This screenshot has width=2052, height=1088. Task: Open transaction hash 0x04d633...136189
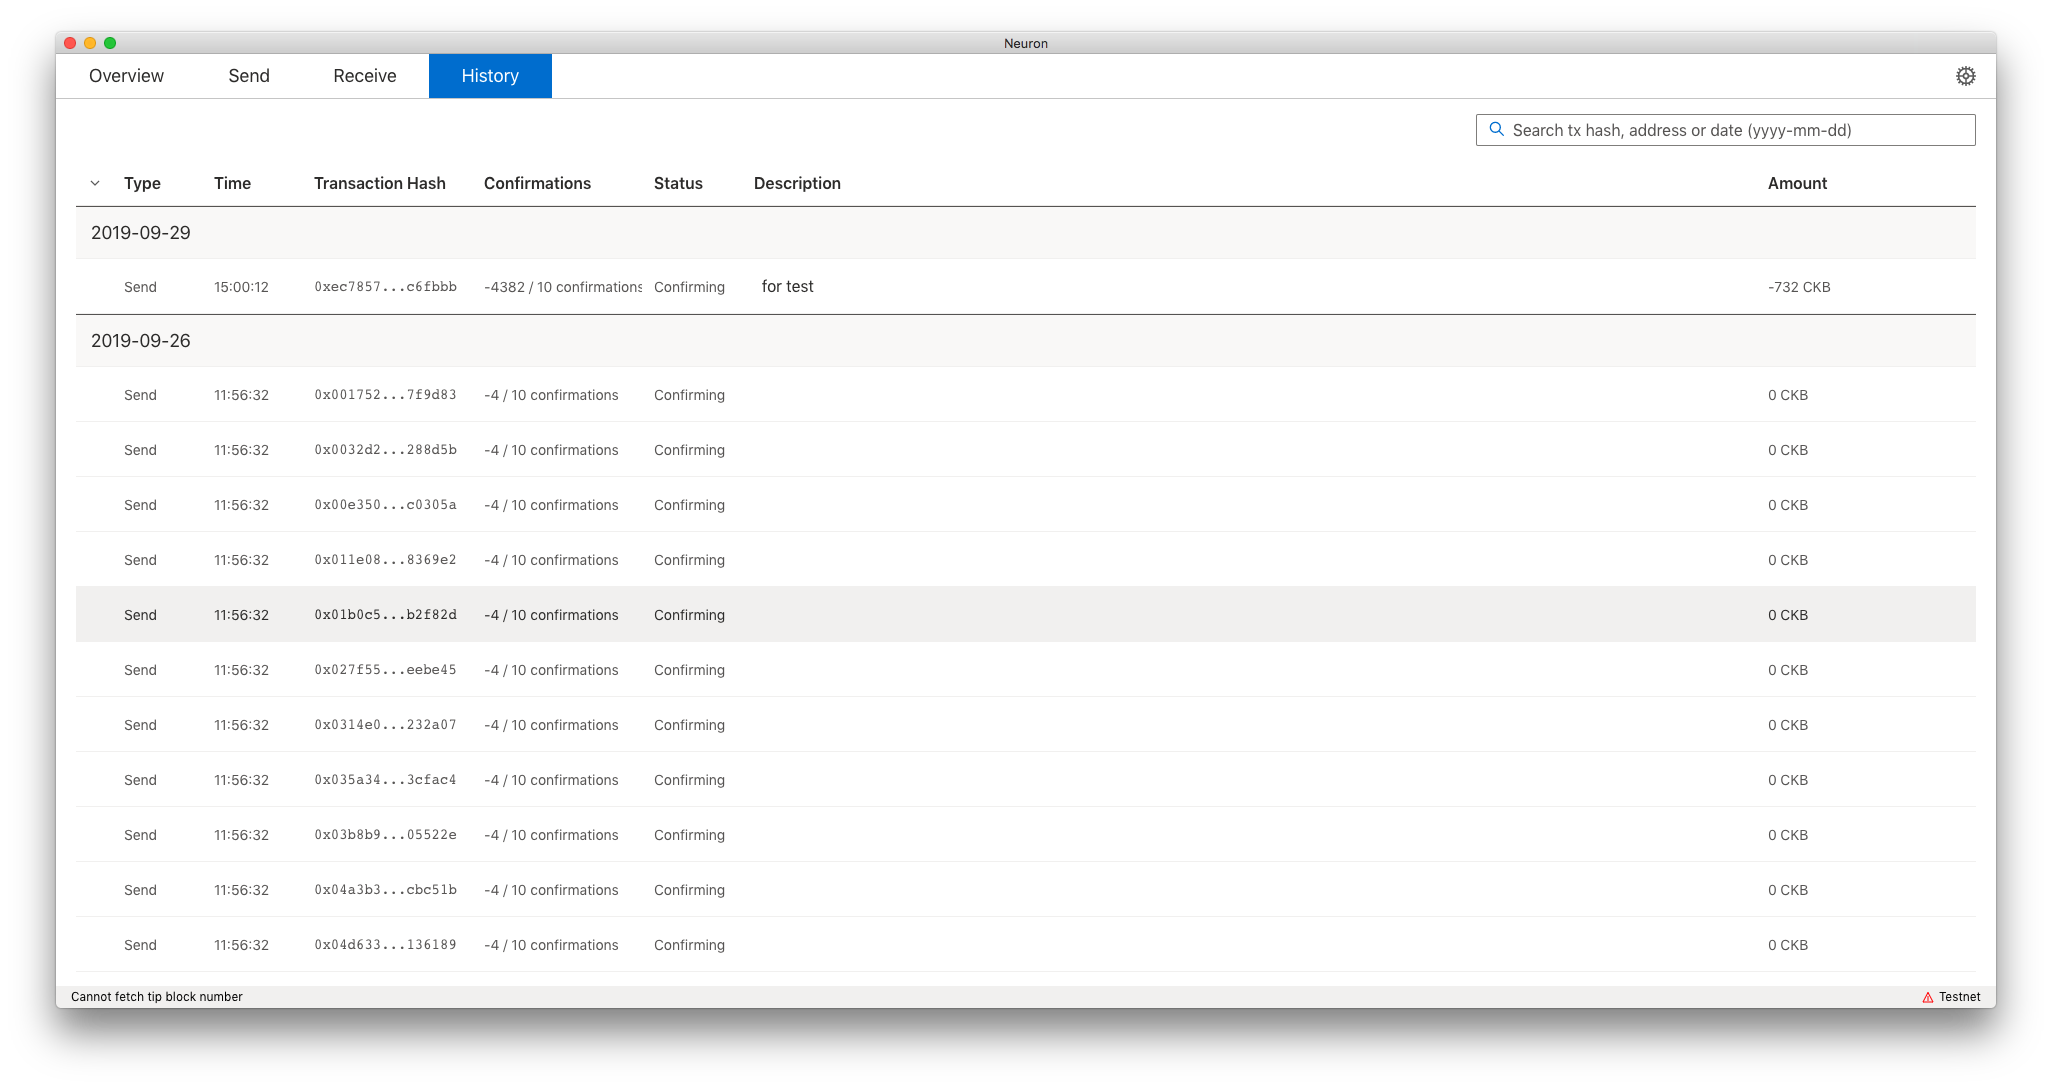click(386, 945)
